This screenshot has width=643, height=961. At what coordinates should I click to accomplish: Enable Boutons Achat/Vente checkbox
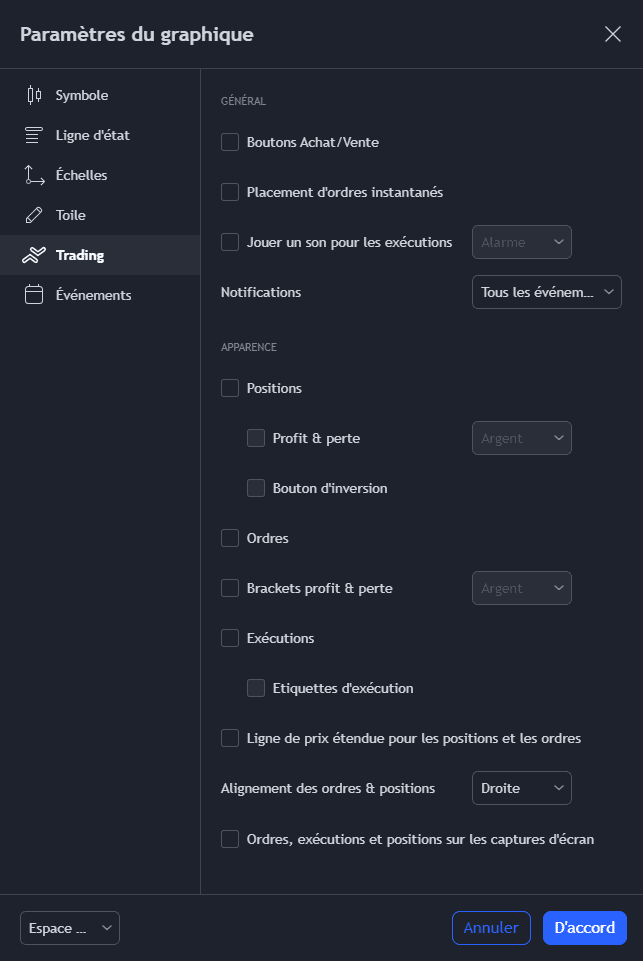(230, 142)
